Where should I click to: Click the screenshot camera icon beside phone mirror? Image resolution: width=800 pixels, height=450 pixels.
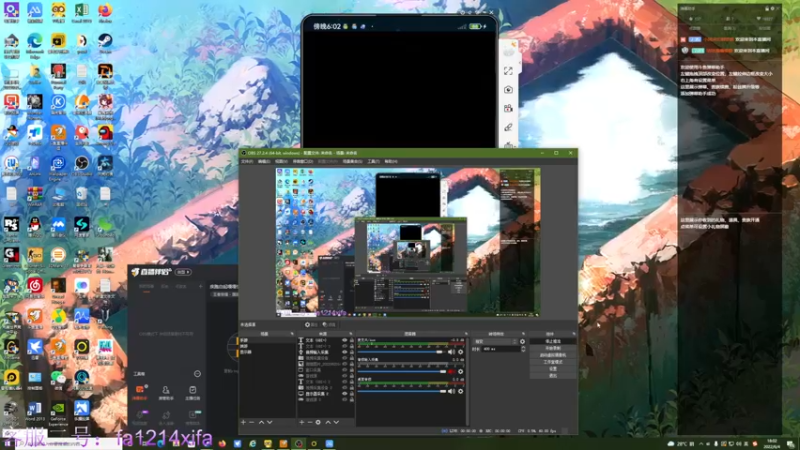click(508, 90)
